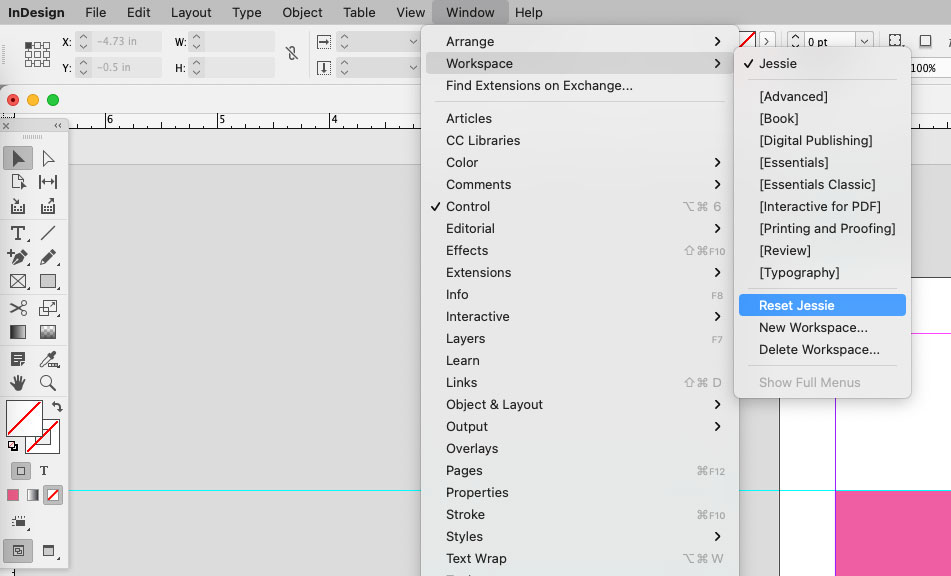Collapse the Tools panel with double-arrow
951x576 pixels.
(x=58, y=126)
